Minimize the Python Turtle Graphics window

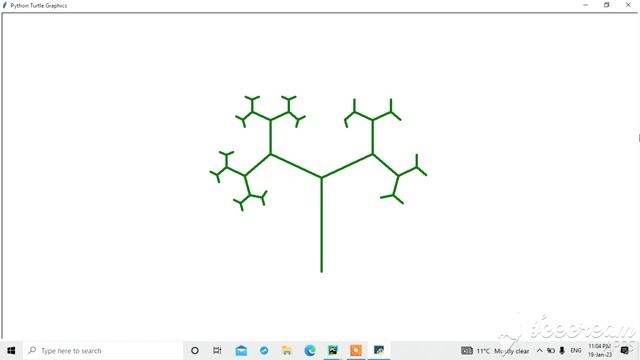point(586,5)
